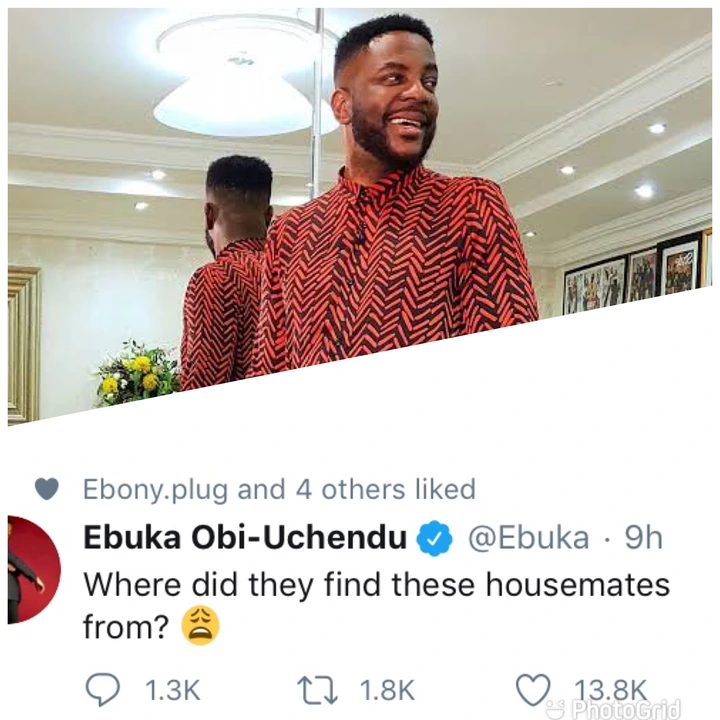The width and height of the screenshot is (720, 720).
Task: Click the reply speech bubble icon
Action: pyautogui.click(x=103, y=690)
